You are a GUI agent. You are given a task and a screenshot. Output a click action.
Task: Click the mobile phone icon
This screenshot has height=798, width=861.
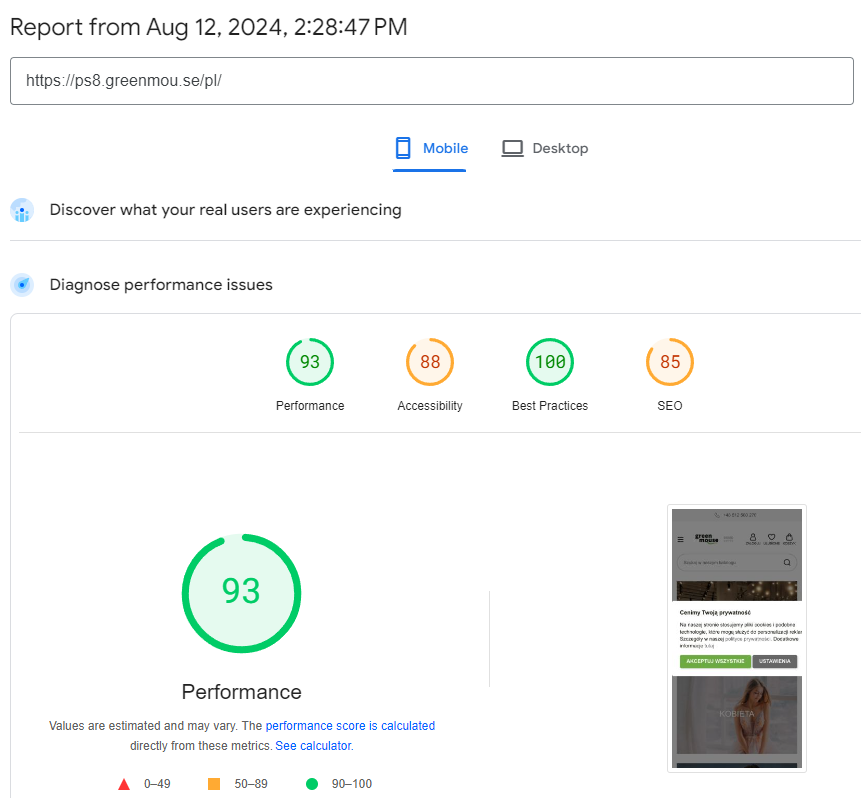(x=403, y=148)
